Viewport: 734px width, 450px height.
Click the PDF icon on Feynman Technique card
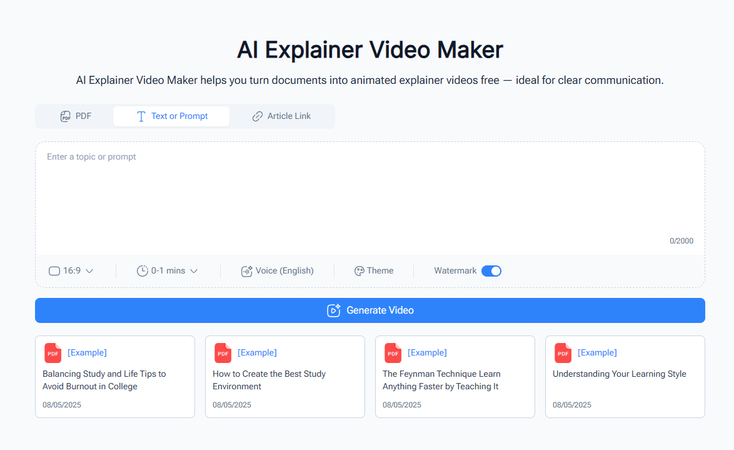click(393, 353)
